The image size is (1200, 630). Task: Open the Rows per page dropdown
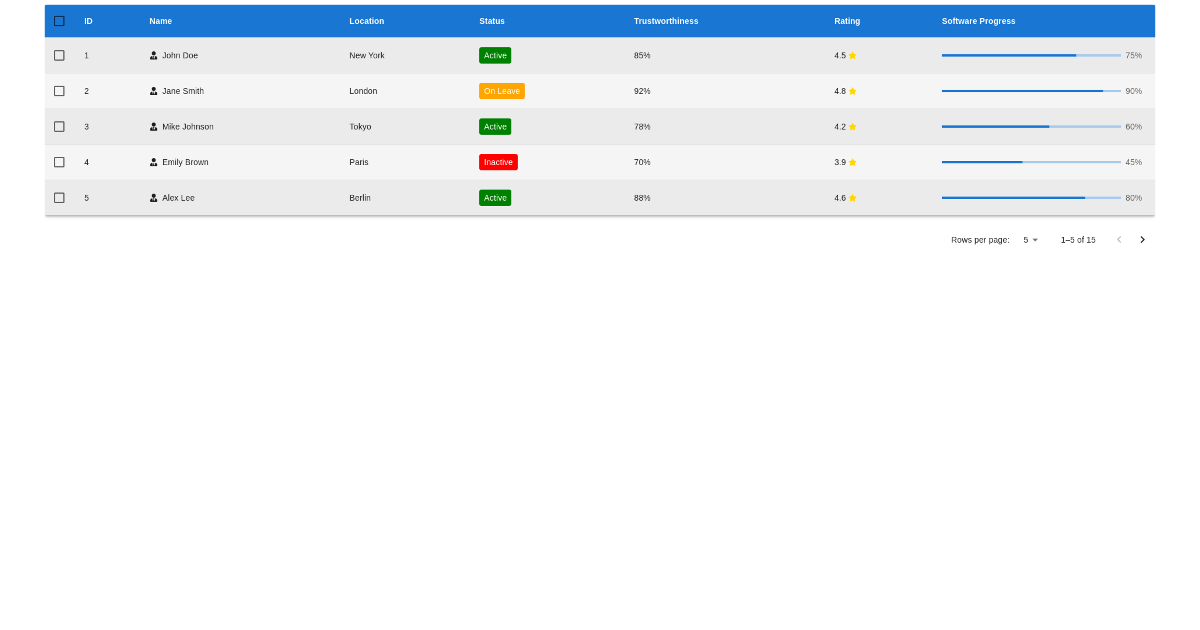(1028, 239)
